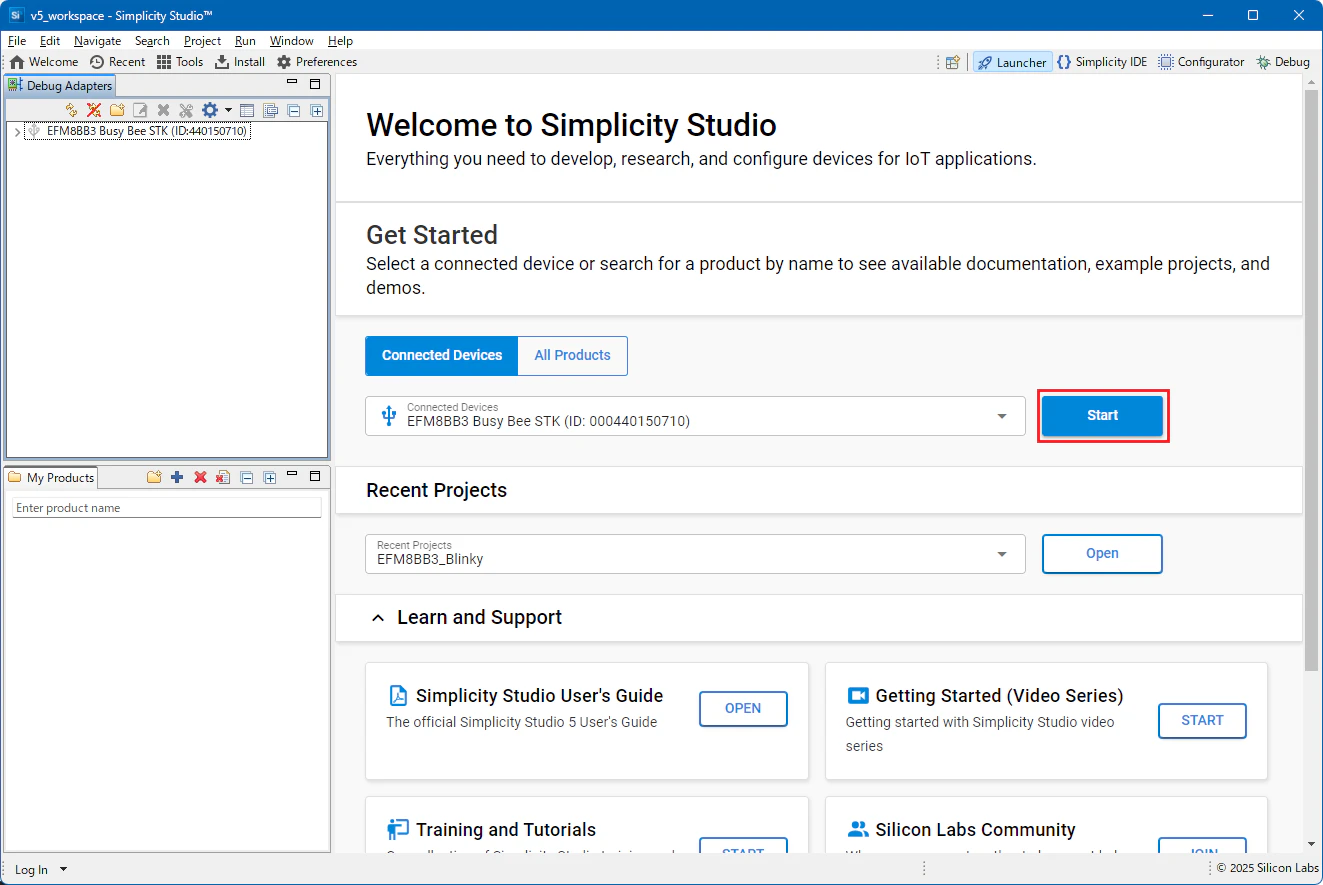The height and width of the screenshot is (885, 1323).
Task: Click the blue gear icon in Debug Adapters
Action: point(209,110)
